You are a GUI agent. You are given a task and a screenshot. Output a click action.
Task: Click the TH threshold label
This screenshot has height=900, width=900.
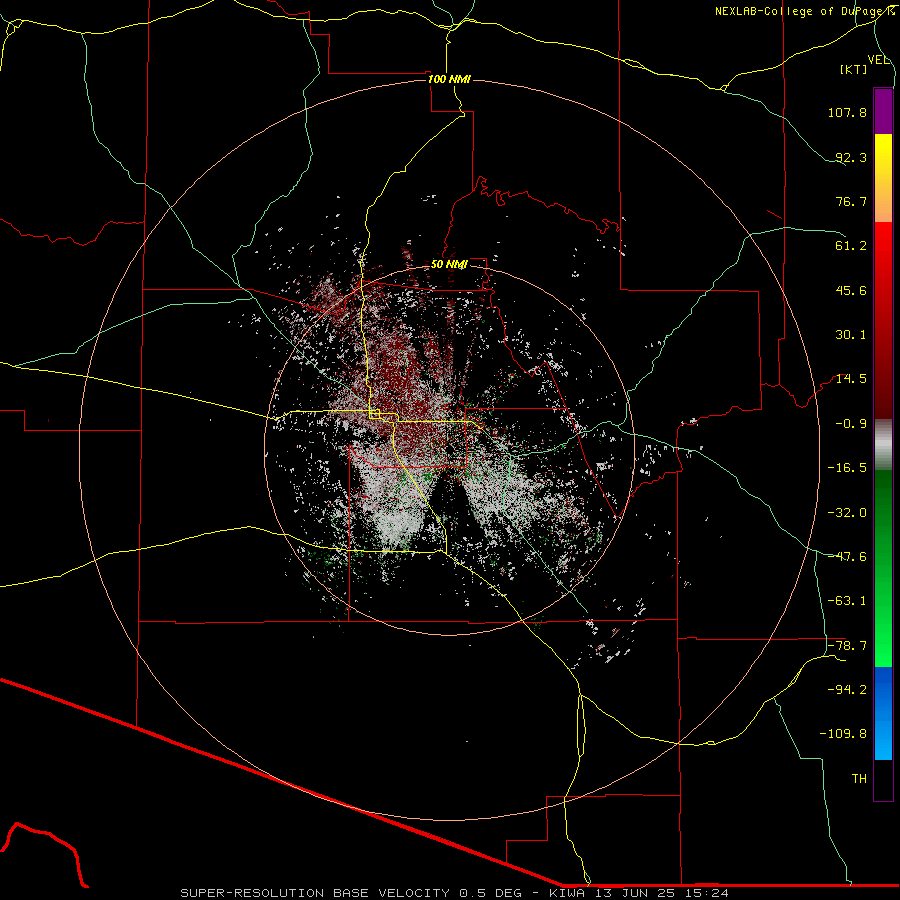click(859, 779)
